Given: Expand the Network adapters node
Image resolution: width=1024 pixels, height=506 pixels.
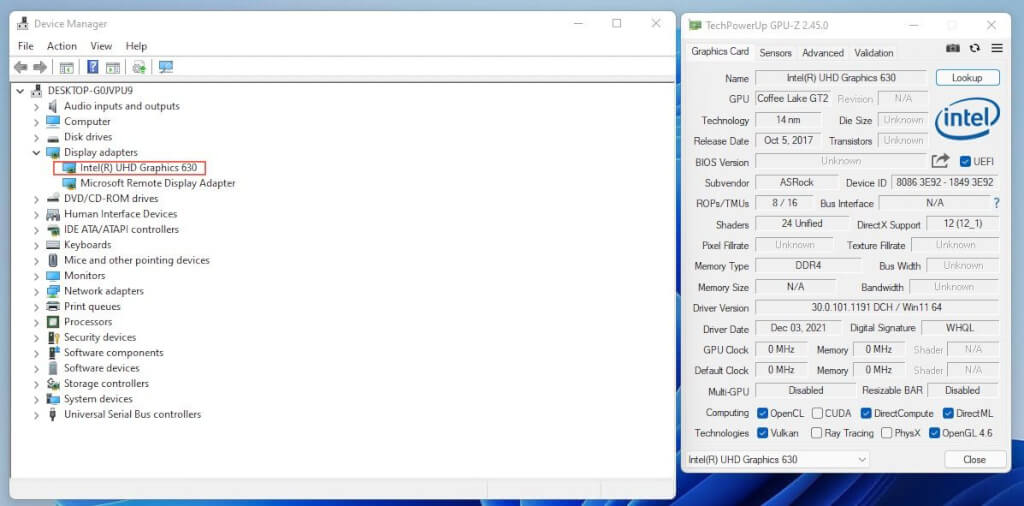Looking at the screenshot, I should coord(37,291).
